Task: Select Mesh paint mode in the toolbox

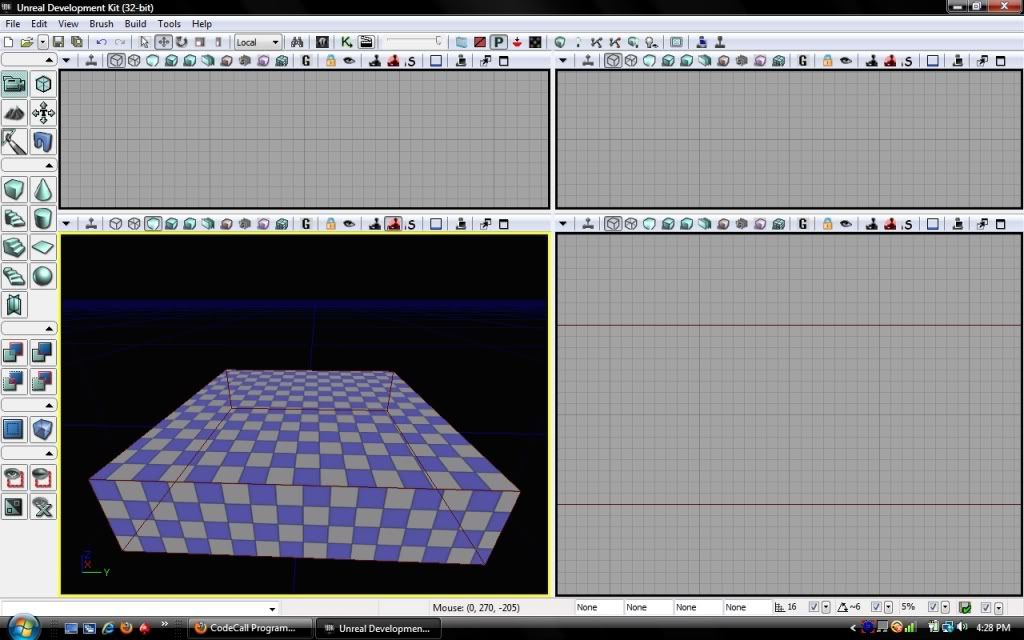Action: pyautogui.click(x=14, y=142)
